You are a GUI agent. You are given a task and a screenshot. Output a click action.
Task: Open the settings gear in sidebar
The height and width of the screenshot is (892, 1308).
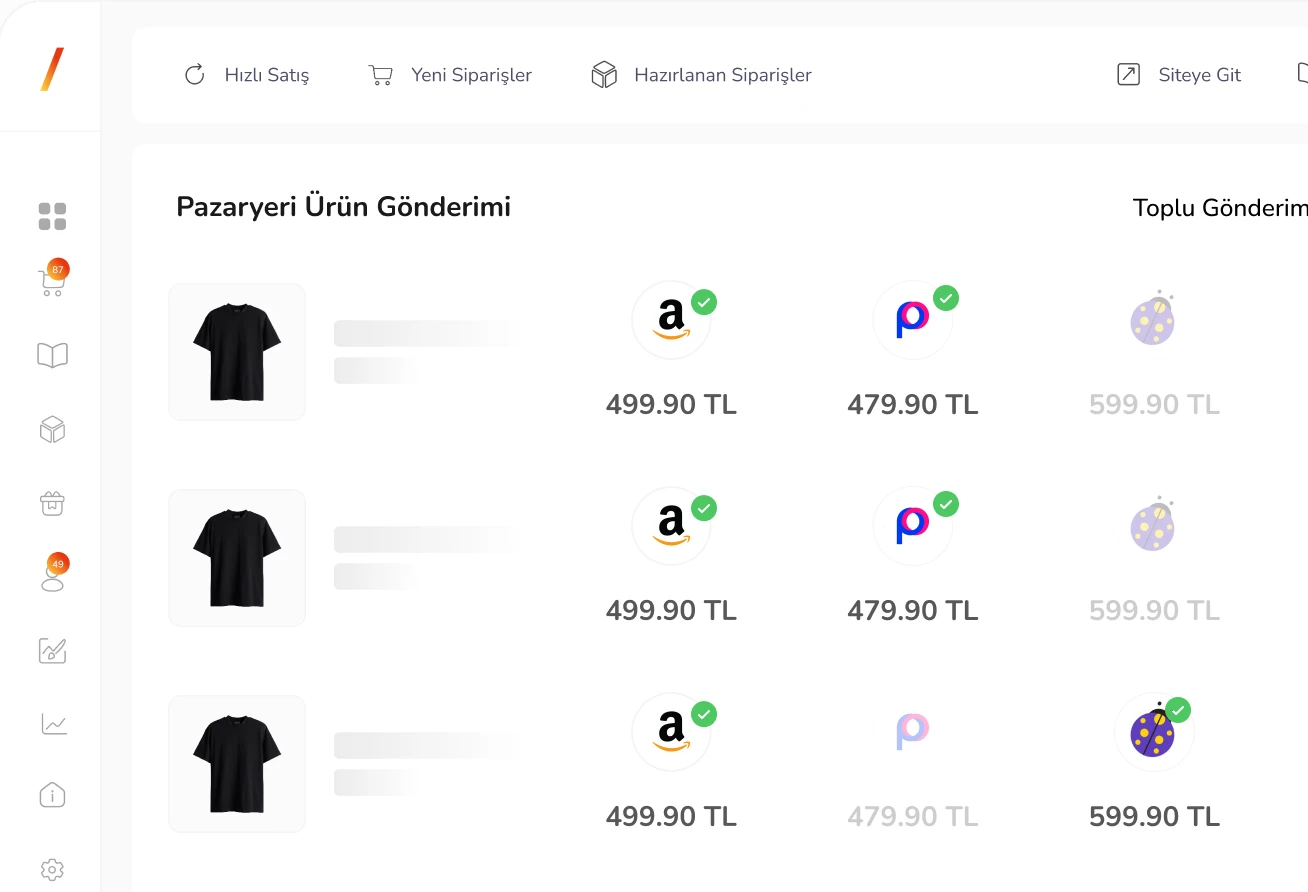coord(52,869)
